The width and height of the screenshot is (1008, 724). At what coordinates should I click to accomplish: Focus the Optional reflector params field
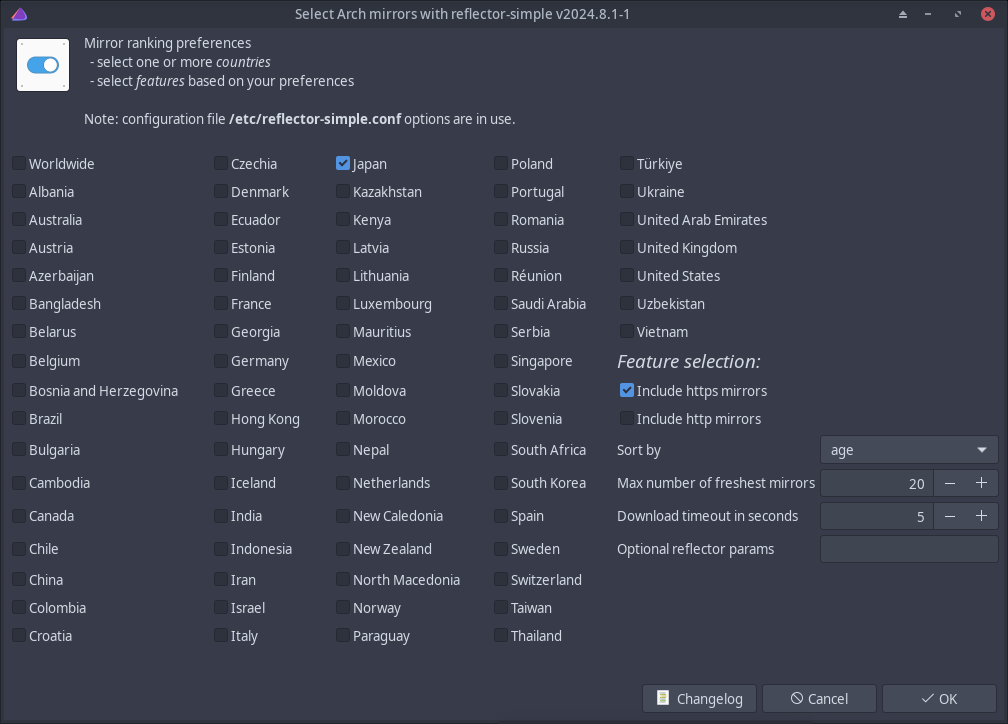[908, 549]
